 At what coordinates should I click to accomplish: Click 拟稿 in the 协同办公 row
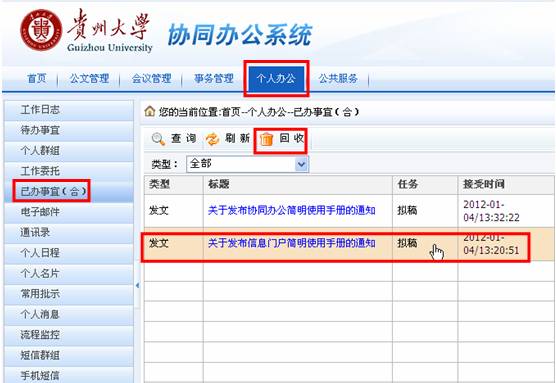point(407,210)
